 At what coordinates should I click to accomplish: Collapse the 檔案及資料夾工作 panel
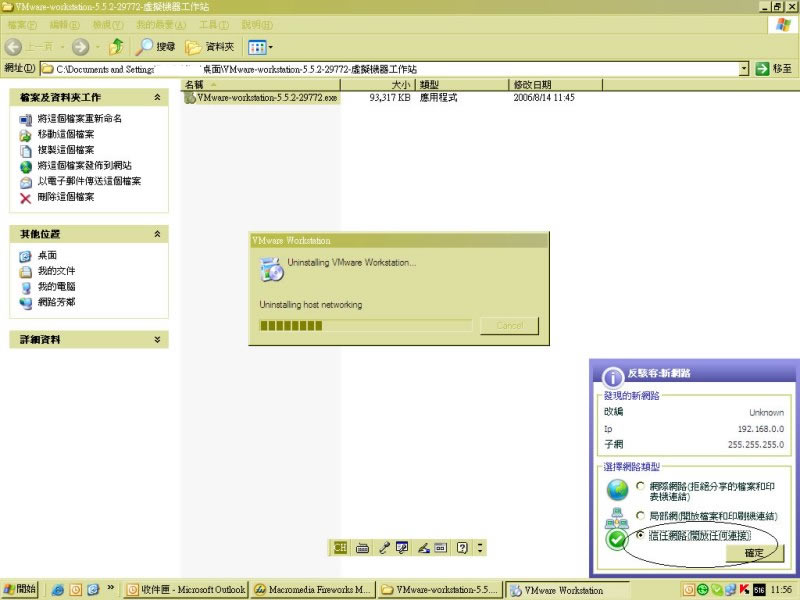click(157, 97)
